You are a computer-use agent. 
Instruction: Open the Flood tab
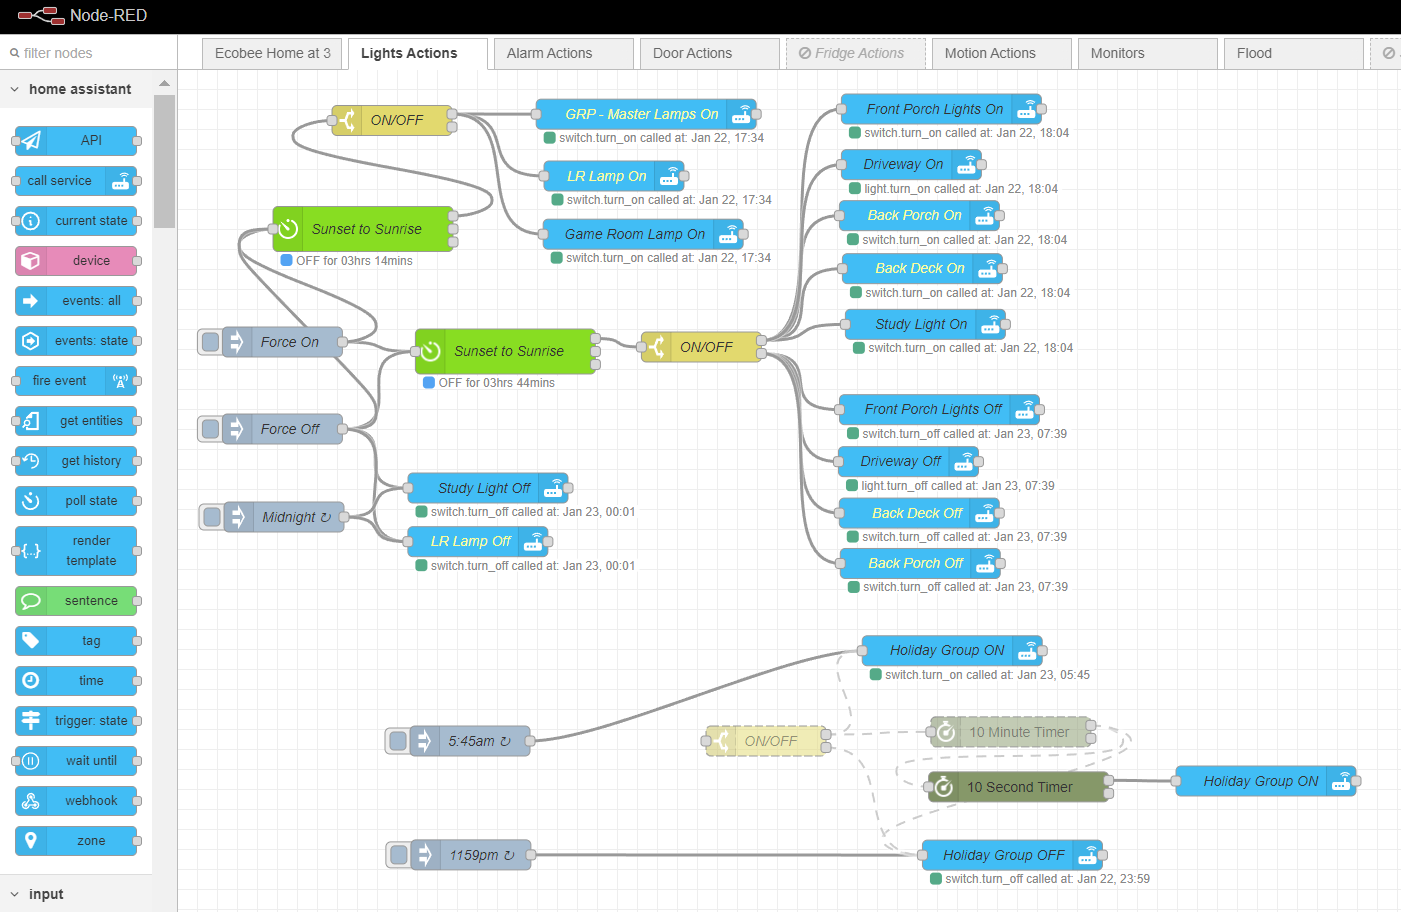tap(1293, 53)
